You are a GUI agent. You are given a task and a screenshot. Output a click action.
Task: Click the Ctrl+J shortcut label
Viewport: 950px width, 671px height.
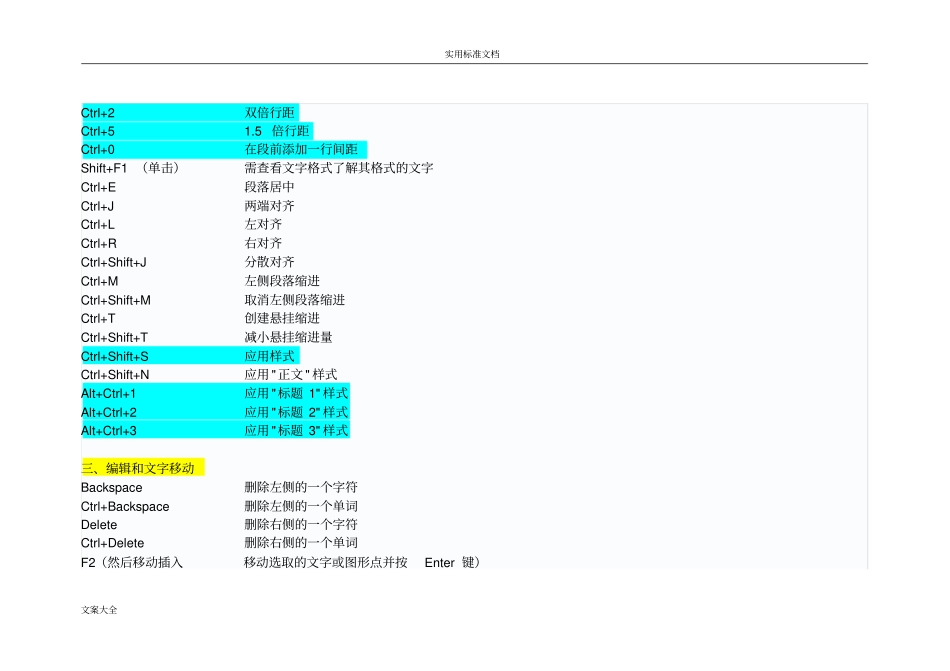click(97, 206)
